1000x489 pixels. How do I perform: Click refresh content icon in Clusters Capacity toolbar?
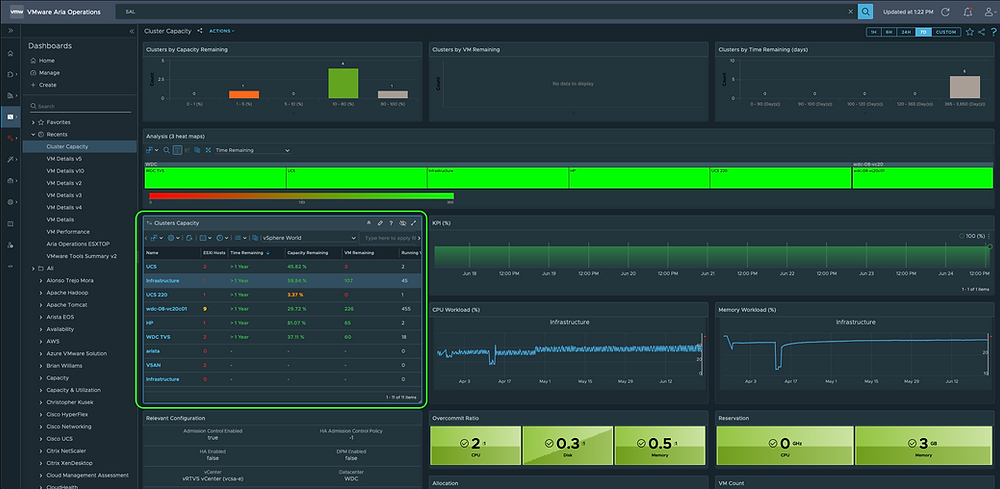pyautogui.click(x=189, y=238)
